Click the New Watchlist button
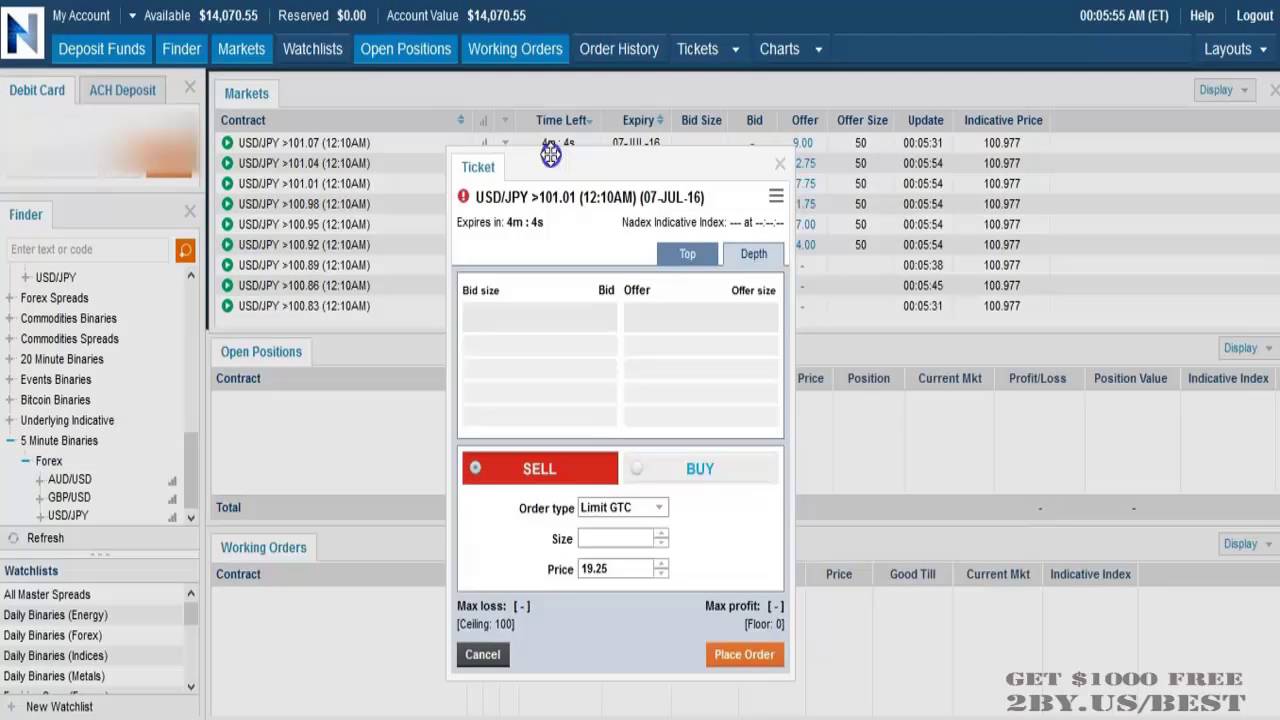Screen dimensions: 1280x720 [x=59, y=707]
